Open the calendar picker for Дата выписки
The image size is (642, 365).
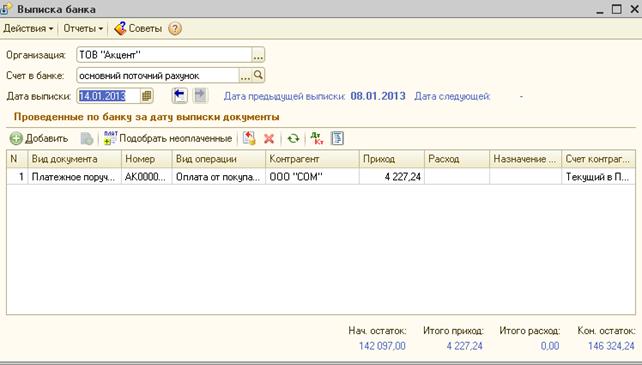pyautogui.click(x=147, y=96)
